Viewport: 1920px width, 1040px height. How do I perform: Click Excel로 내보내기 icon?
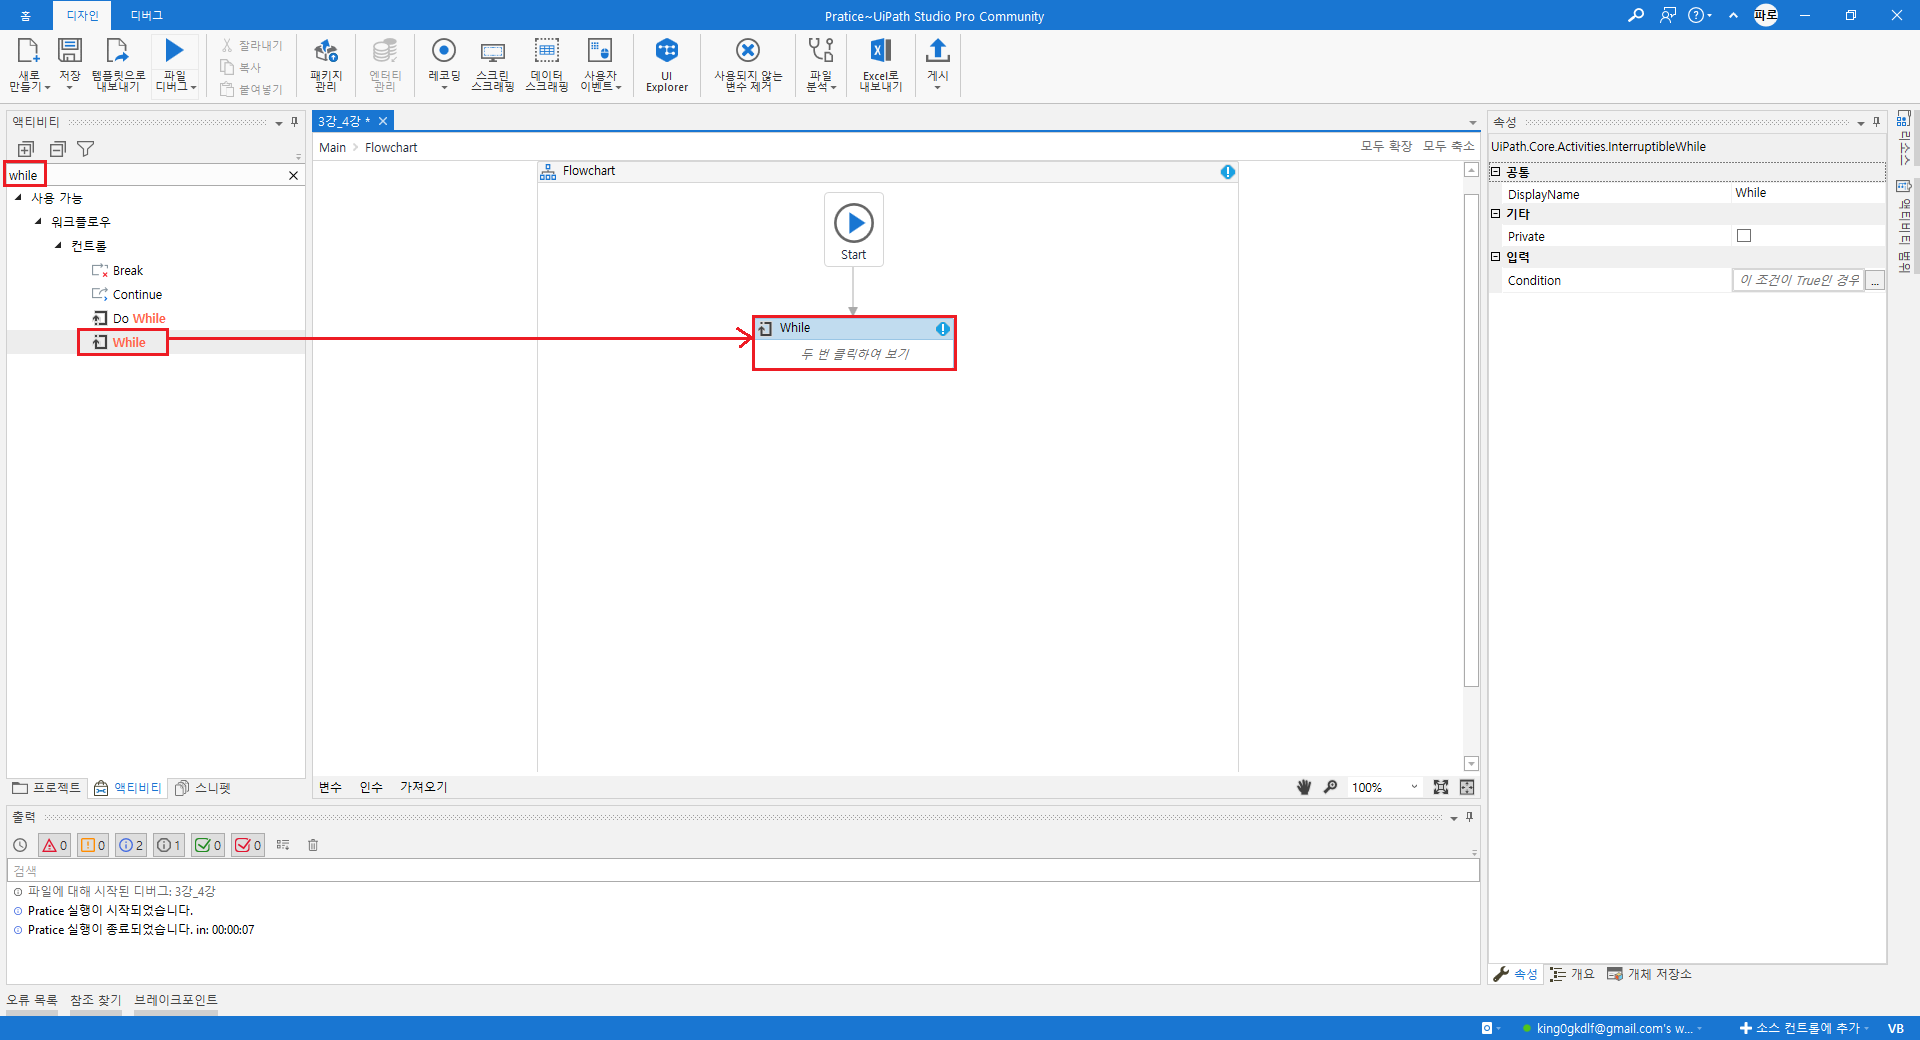[x=880, y=50]
